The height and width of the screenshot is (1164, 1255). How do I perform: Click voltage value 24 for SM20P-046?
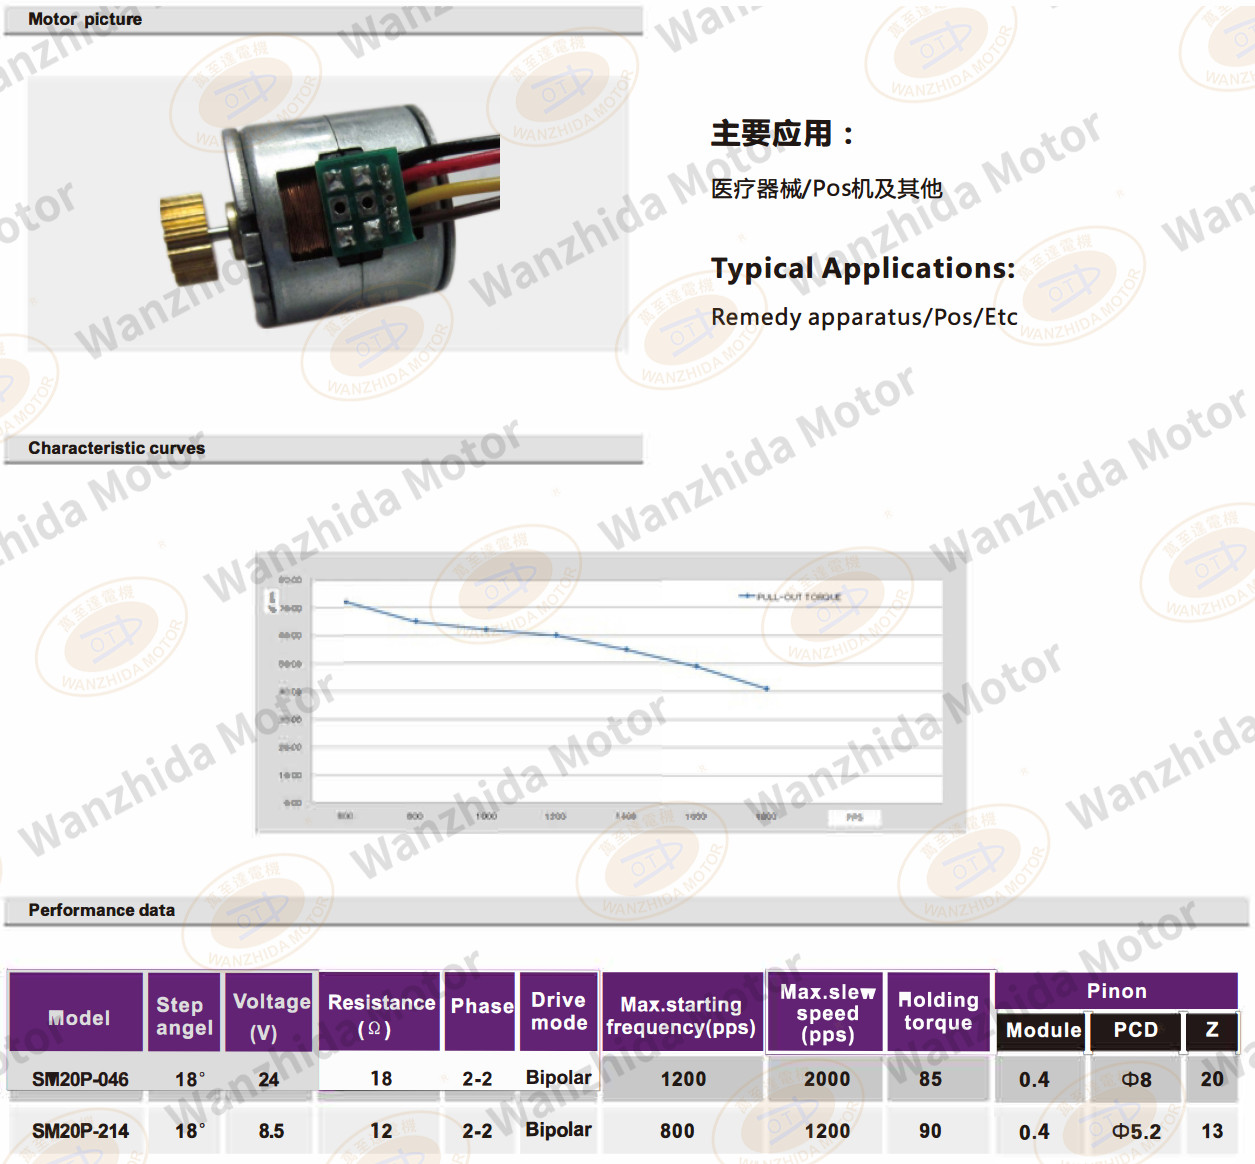(x=269, y=1080)
